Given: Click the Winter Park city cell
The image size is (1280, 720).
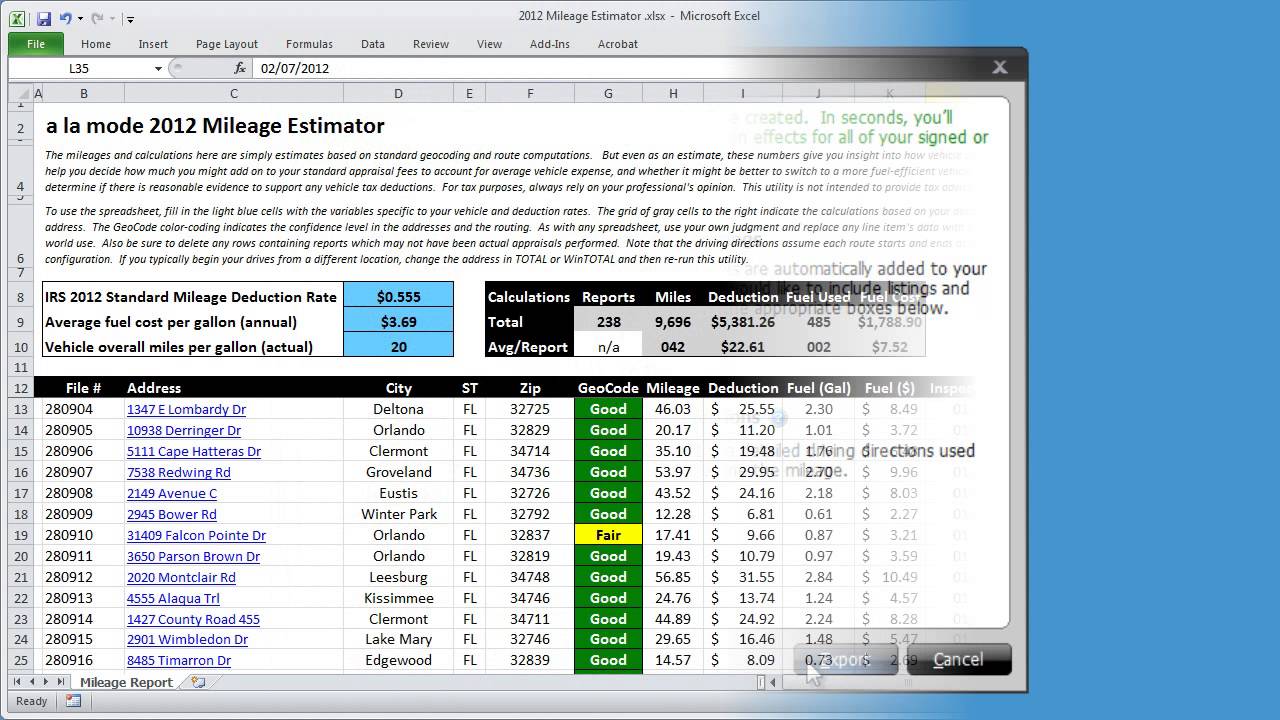Looking at the screenshot, I should tap(398, 514).
